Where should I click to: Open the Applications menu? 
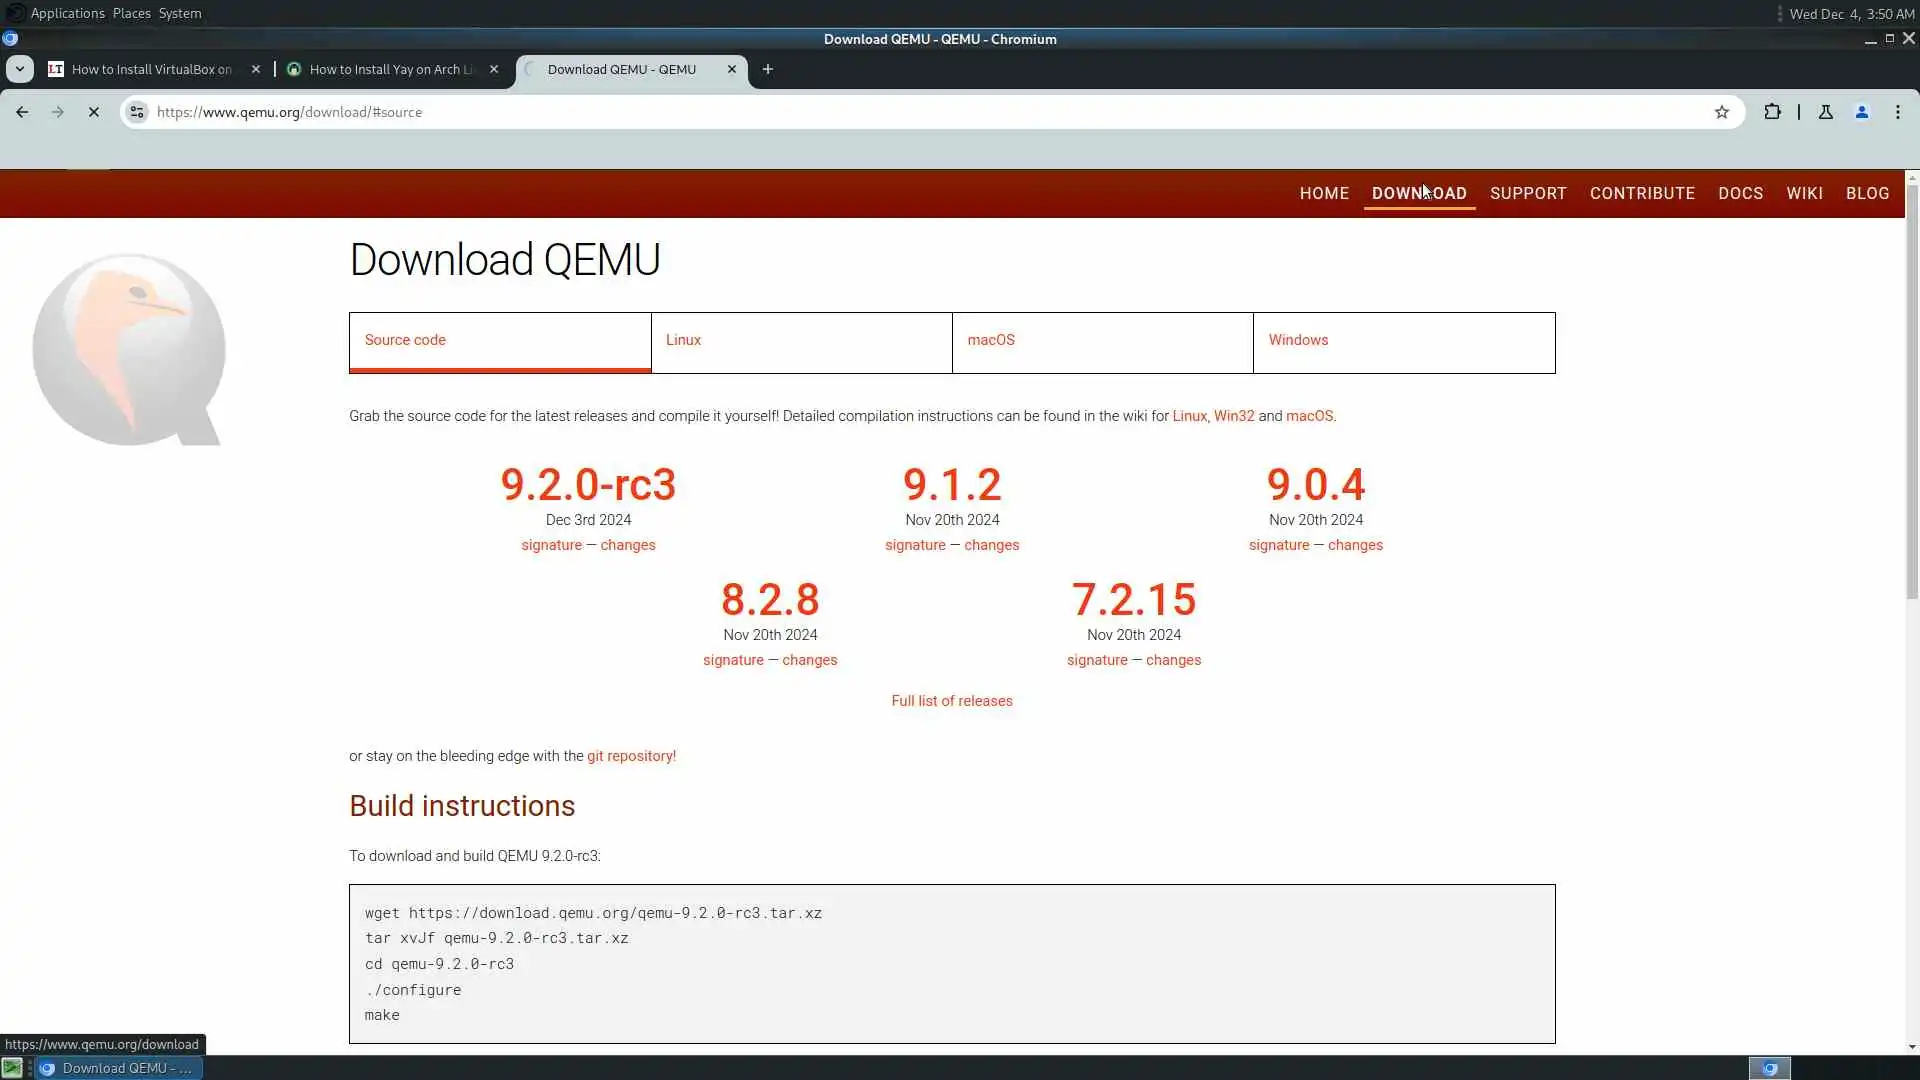(x=67, y=13)
